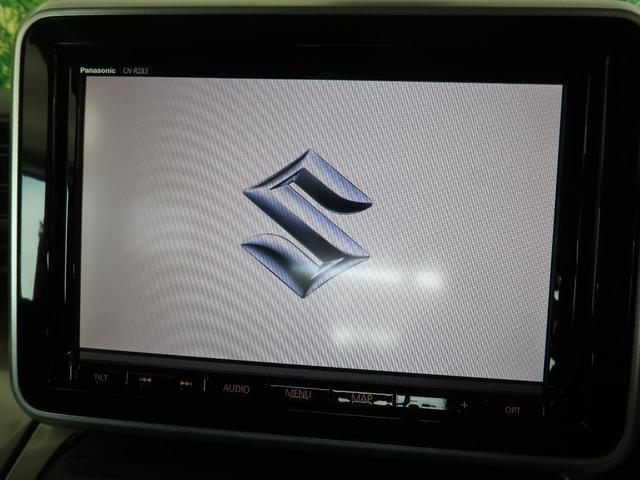This screenshot has height=480, width=640.
Task: Open the MENU screen
Action: click(298, 394)
